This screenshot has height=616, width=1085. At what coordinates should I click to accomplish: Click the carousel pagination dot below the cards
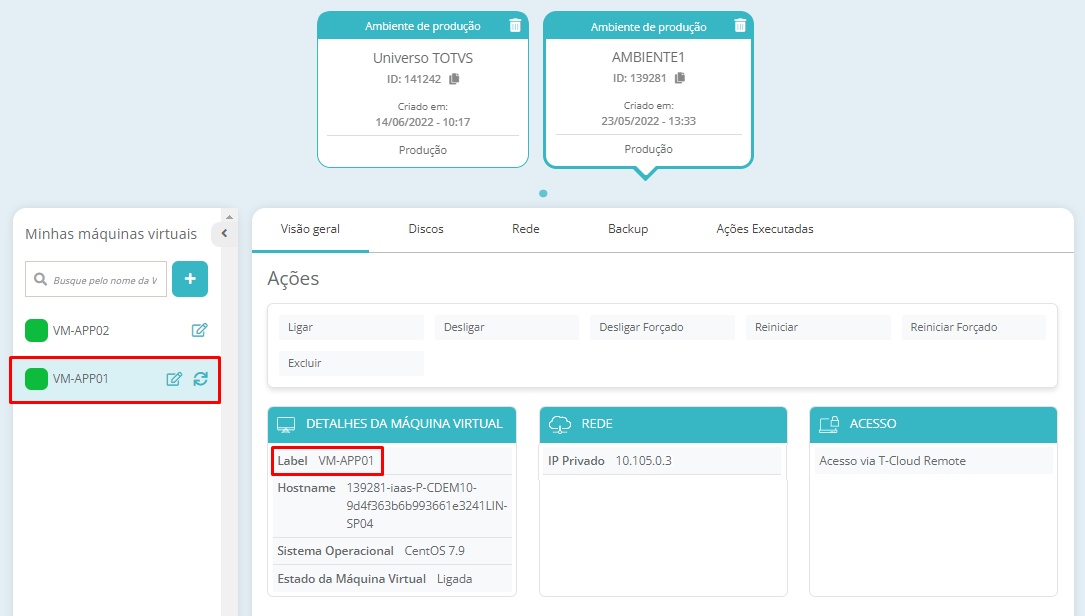click(543, 194)
